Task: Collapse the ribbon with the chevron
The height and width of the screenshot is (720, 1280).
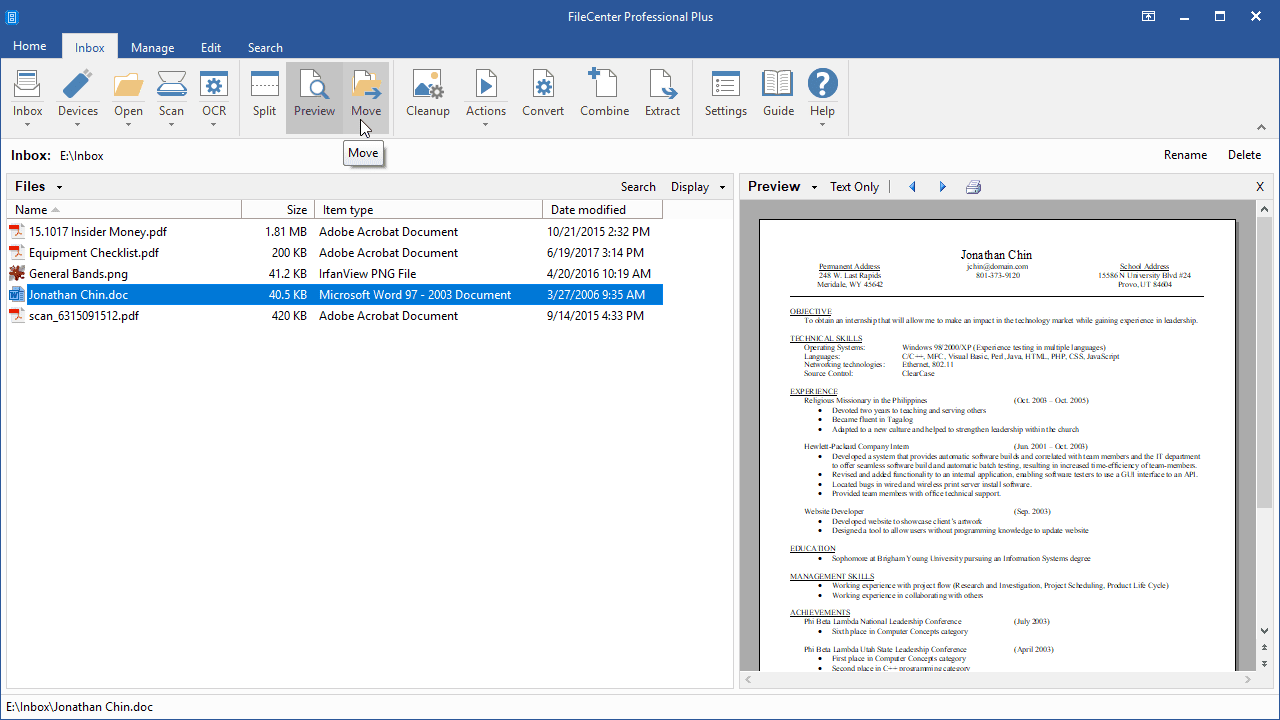Action: click(x=1261, y=127)
